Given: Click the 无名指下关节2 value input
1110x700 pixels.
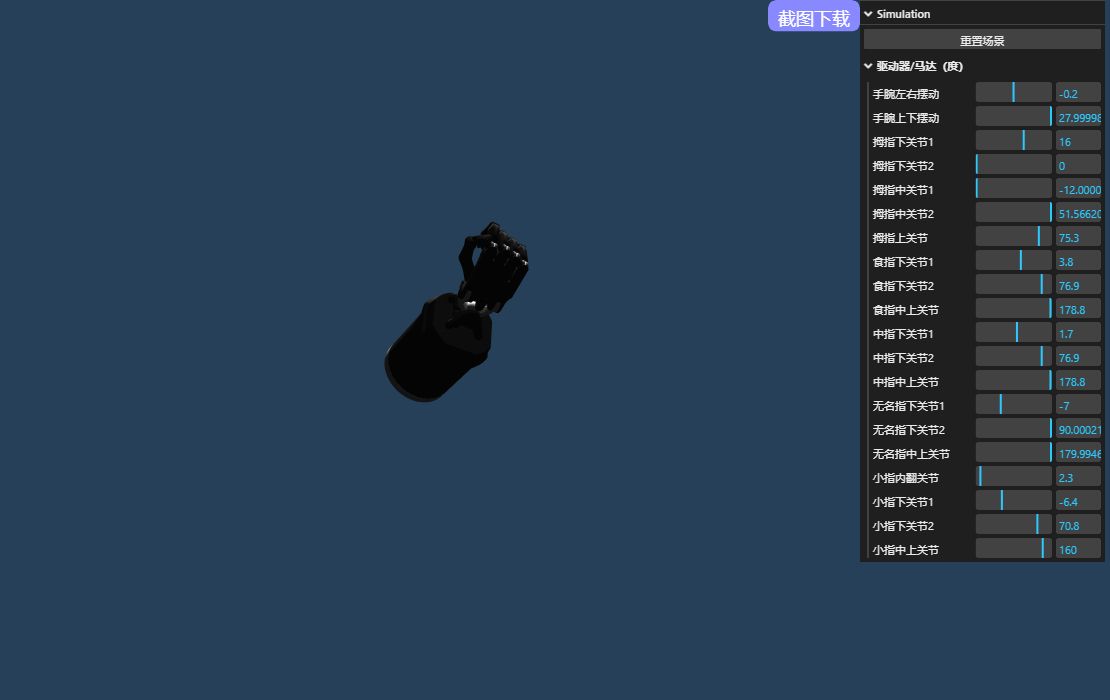Looking at the screenshot, I should (1078, 429).
